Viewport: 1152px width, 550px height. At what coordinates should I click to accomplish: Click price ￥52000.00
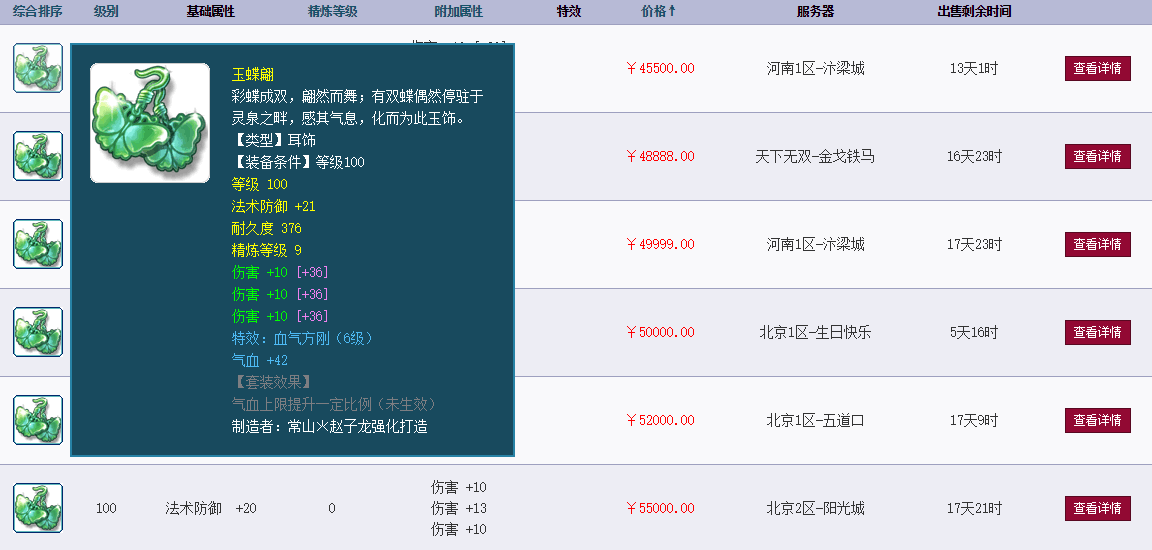[x=660, y=420]
